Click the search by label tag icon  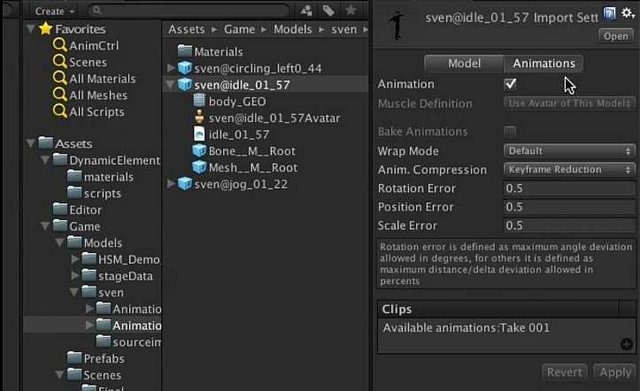click(329, 11)
